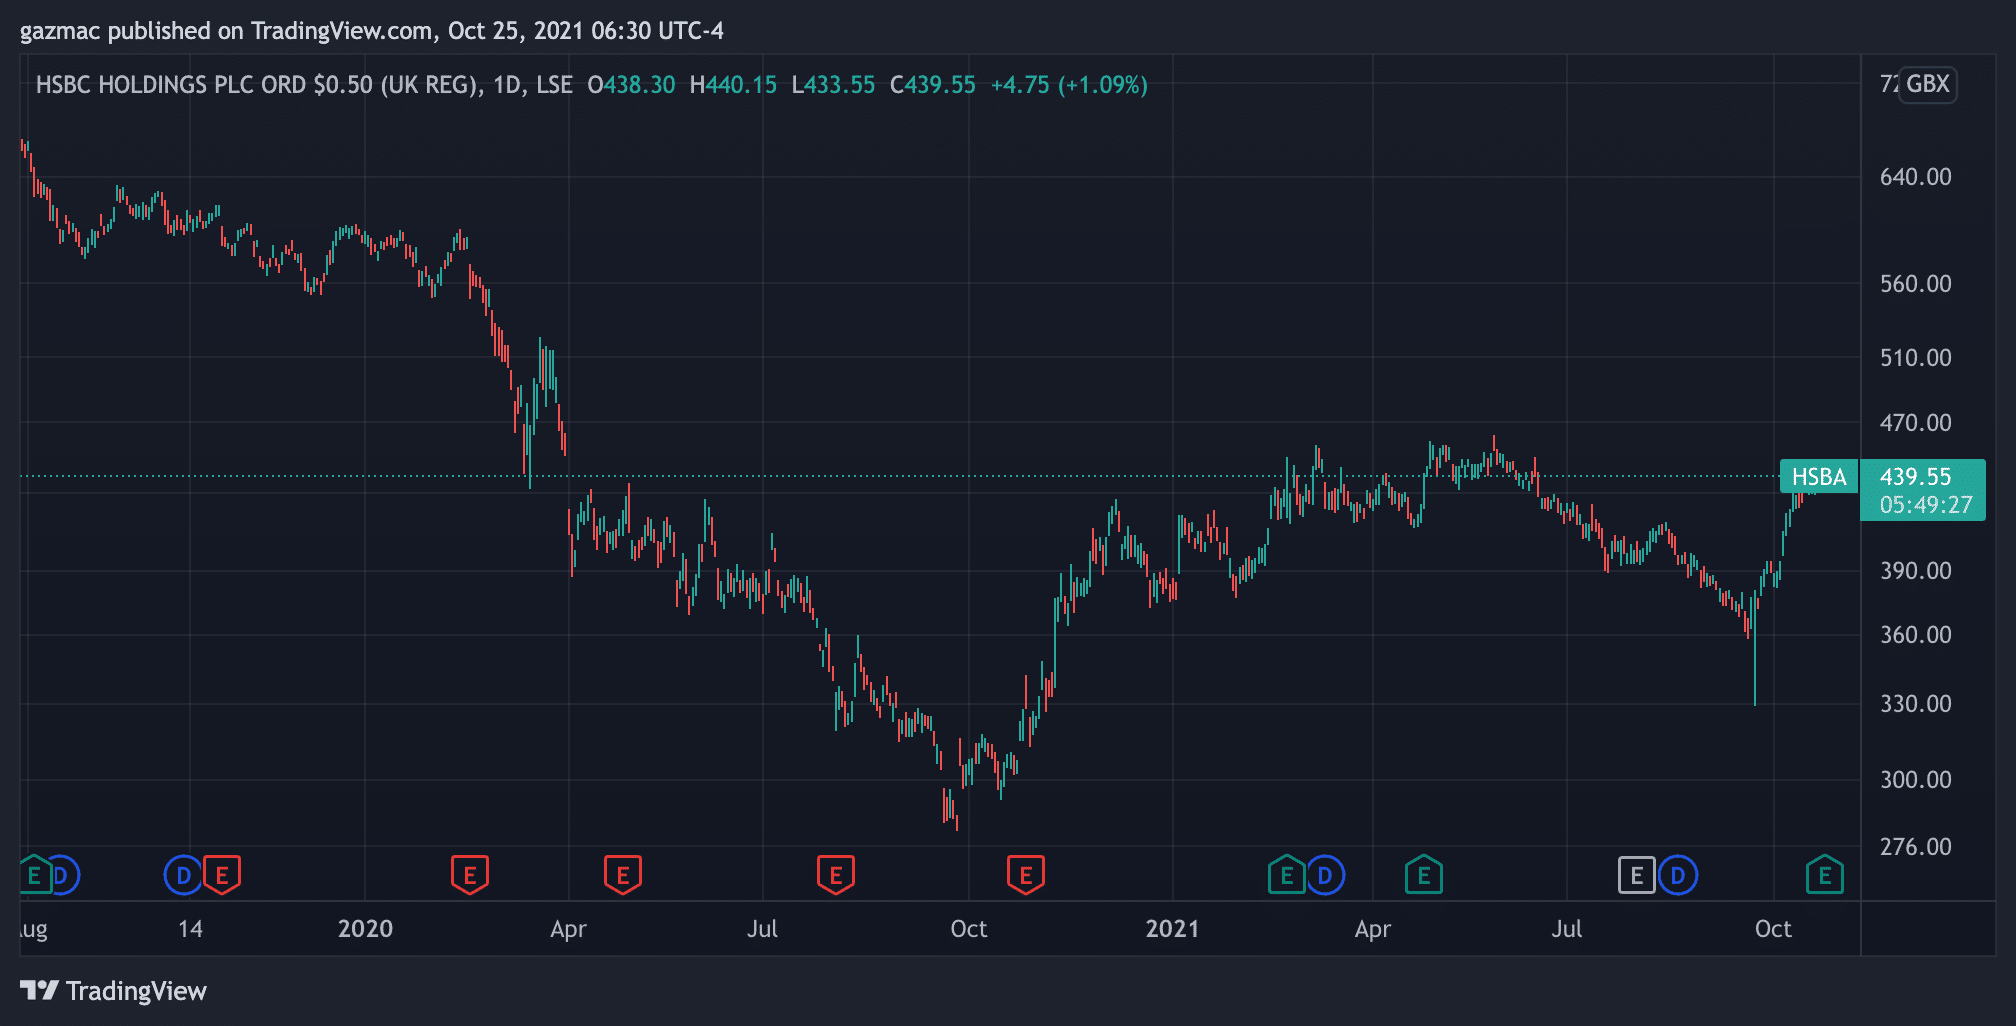The width and height of the screenshot is (2016, 1026).
Task: Open the red earnings marker just after Oct 2020
Action: point(1026,875)
